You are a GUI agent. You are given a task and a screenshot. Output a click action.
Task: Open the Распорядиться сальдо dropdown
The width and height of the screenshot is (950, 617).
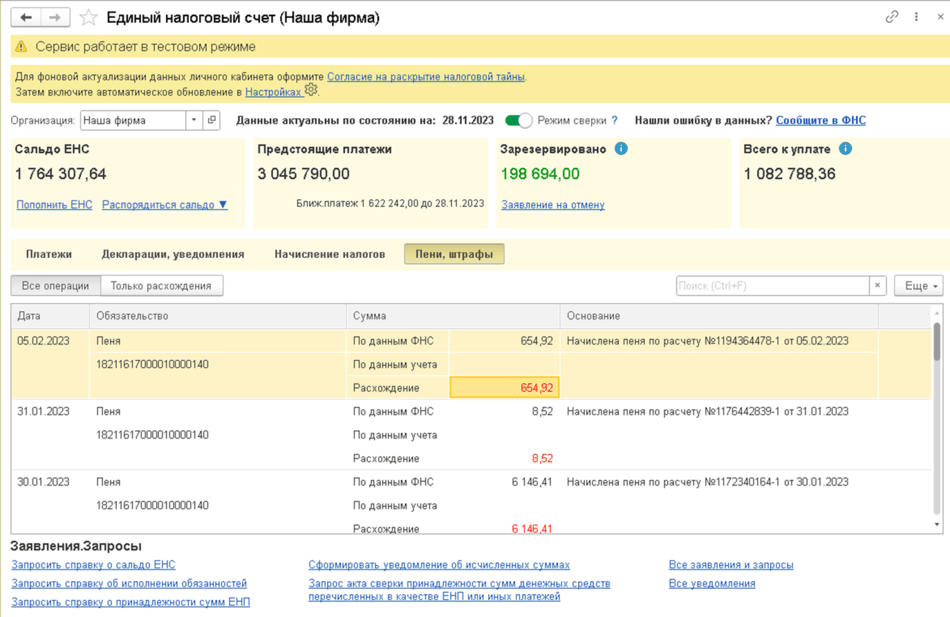pyautogui.click(x=165, y=205)
